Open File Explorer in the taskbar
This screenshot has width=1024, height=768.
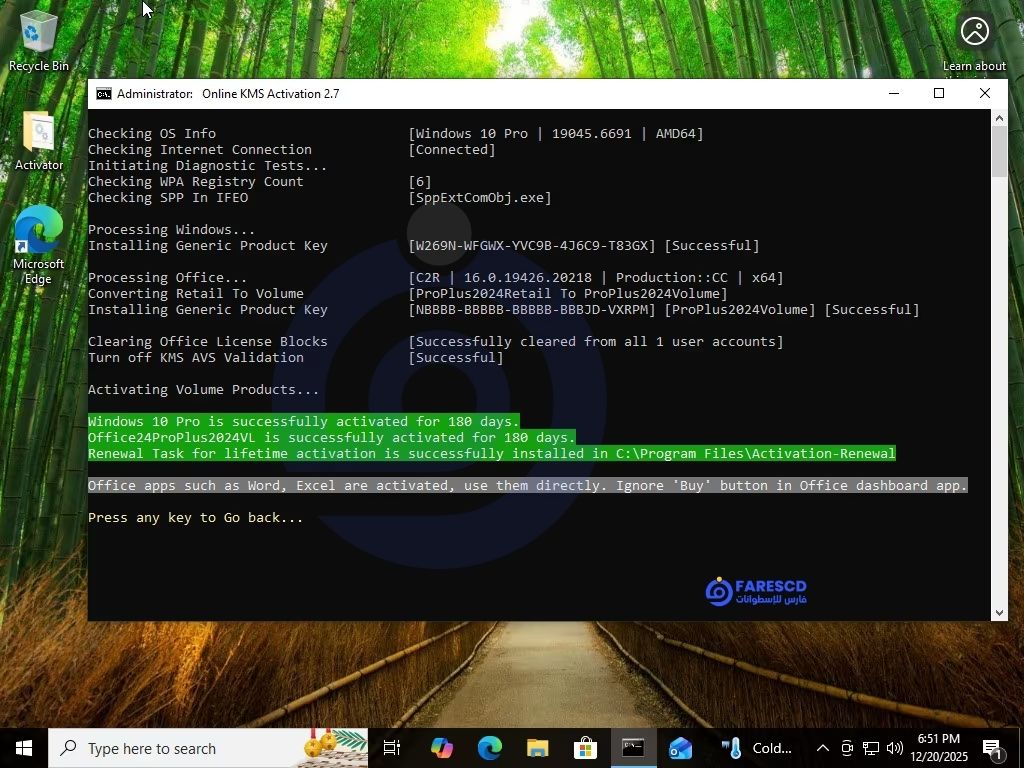[538, 748]
